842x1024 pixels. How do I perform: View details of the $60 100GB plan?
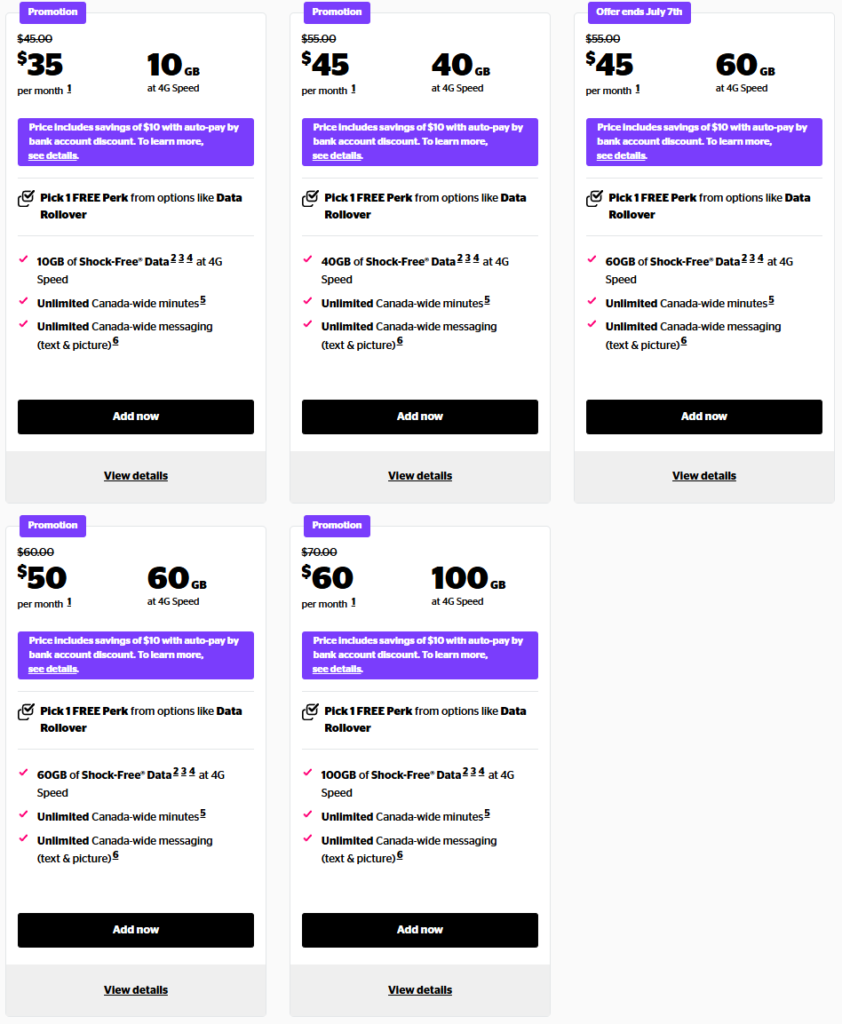pyautogui.click(x=420, y=990)
